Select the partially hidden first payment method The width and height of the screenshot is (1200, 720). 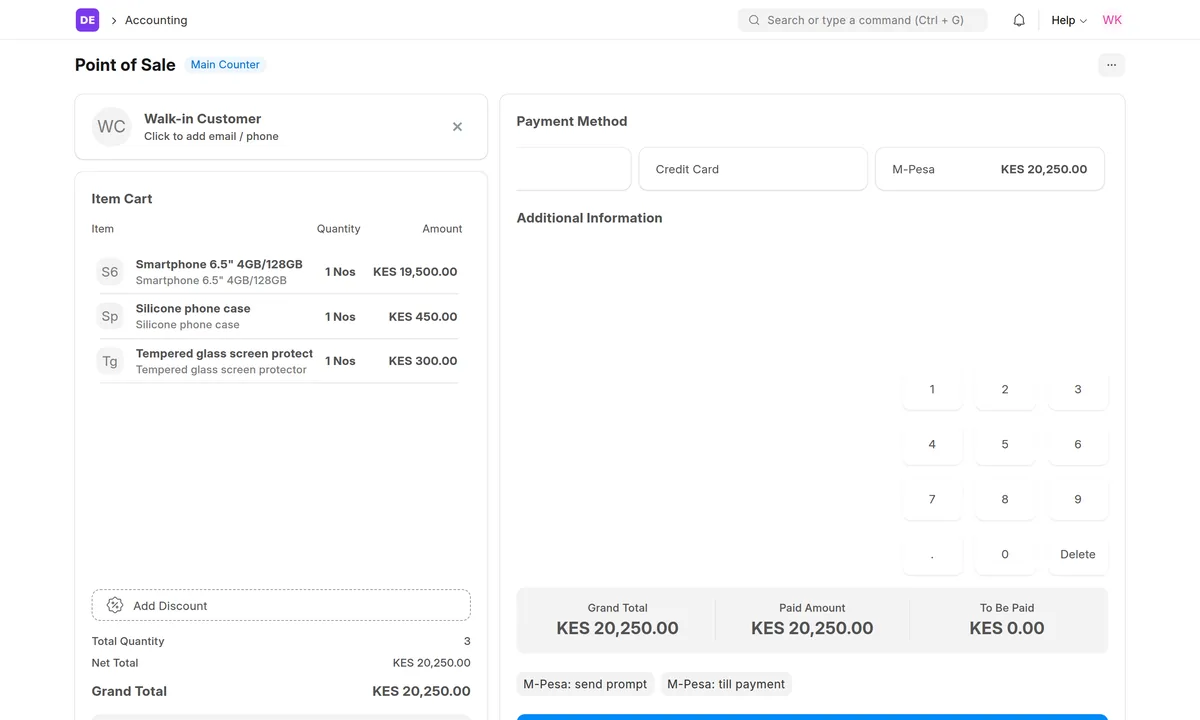coord(574,169)
